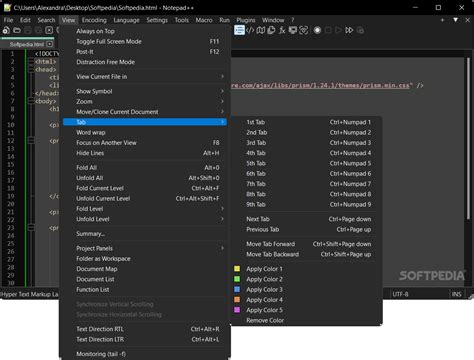Click the macro playback play icon
Screen dimensions: 474x360
[338, 30]
